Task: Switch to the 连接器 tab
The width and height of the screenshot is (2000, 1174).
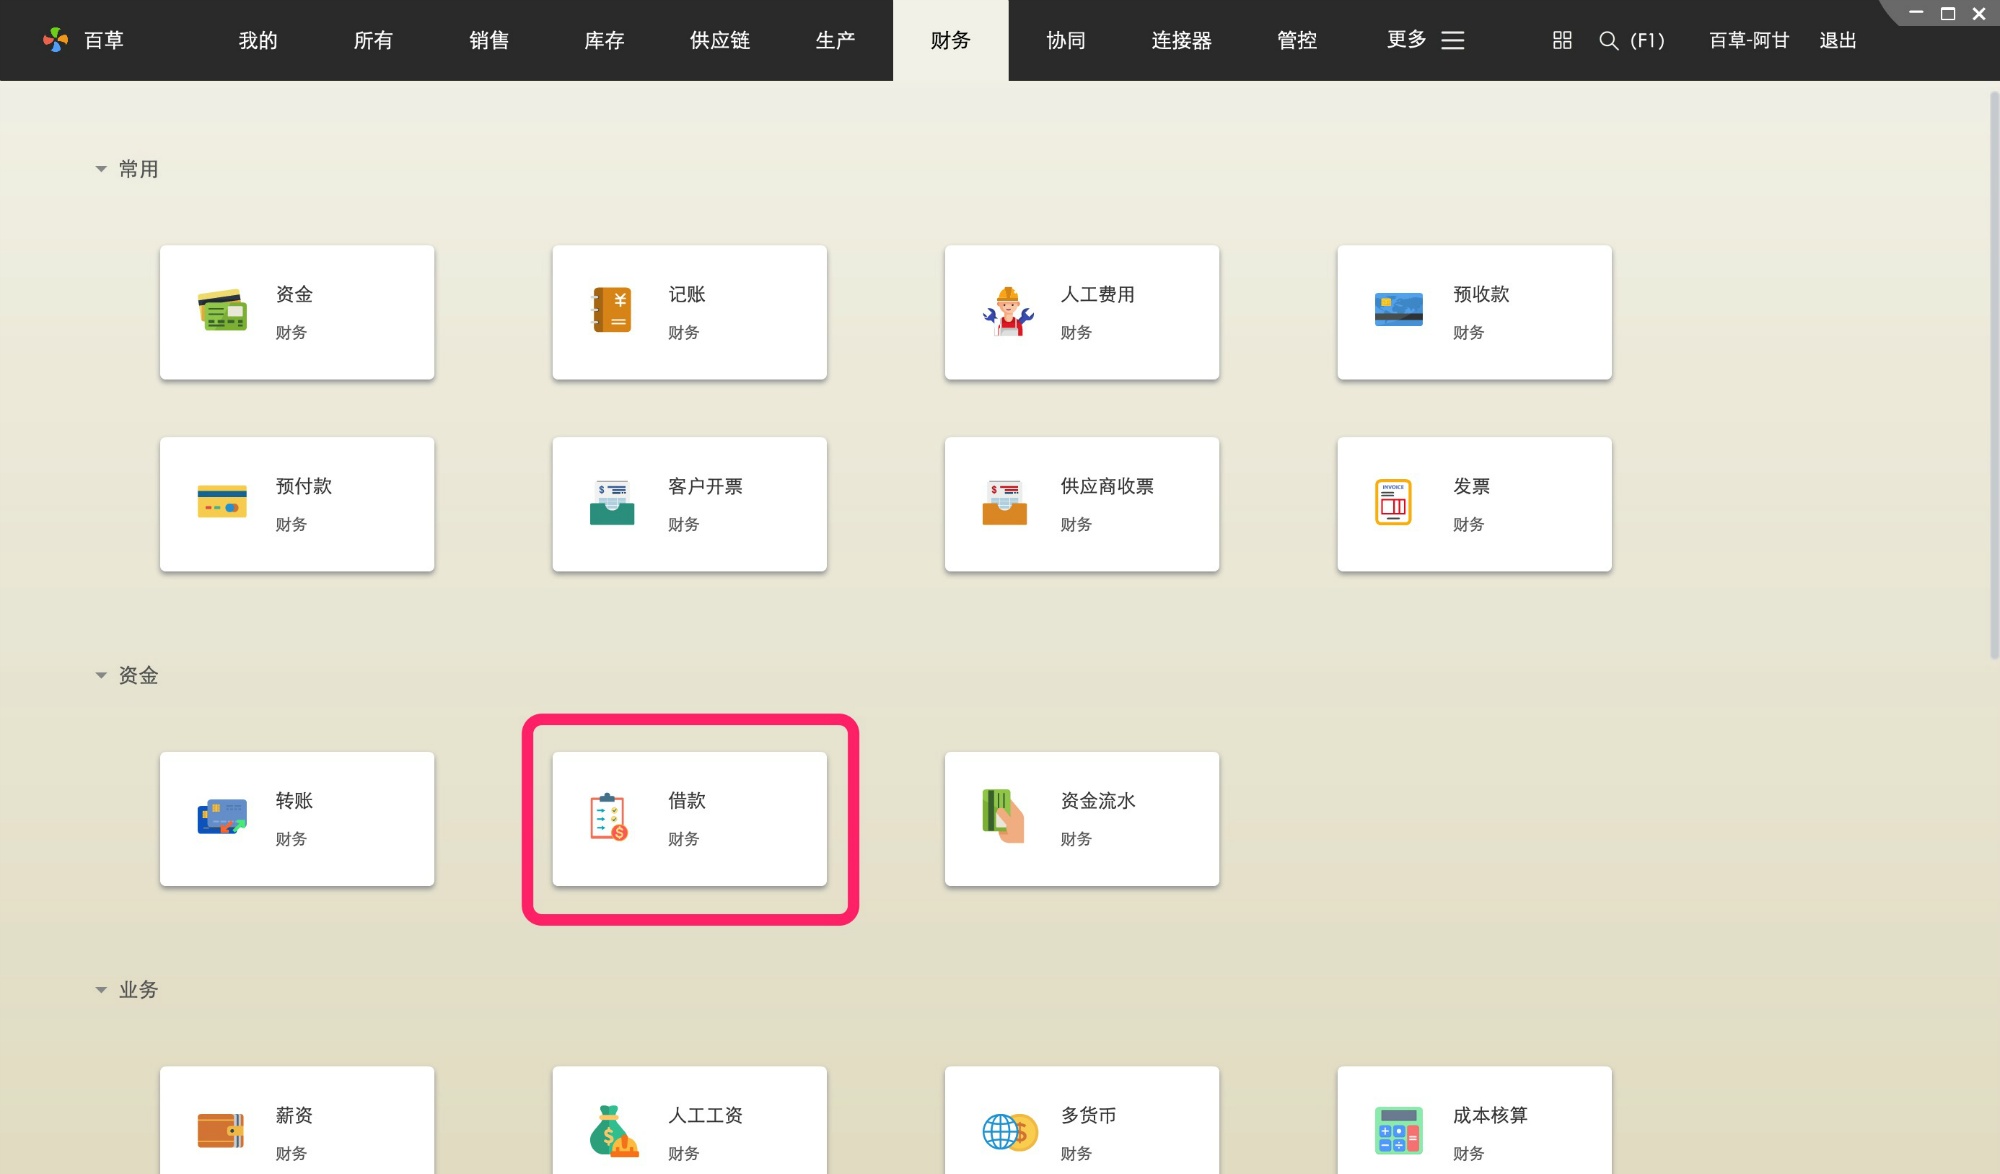Action: [x=1181, y=40]
